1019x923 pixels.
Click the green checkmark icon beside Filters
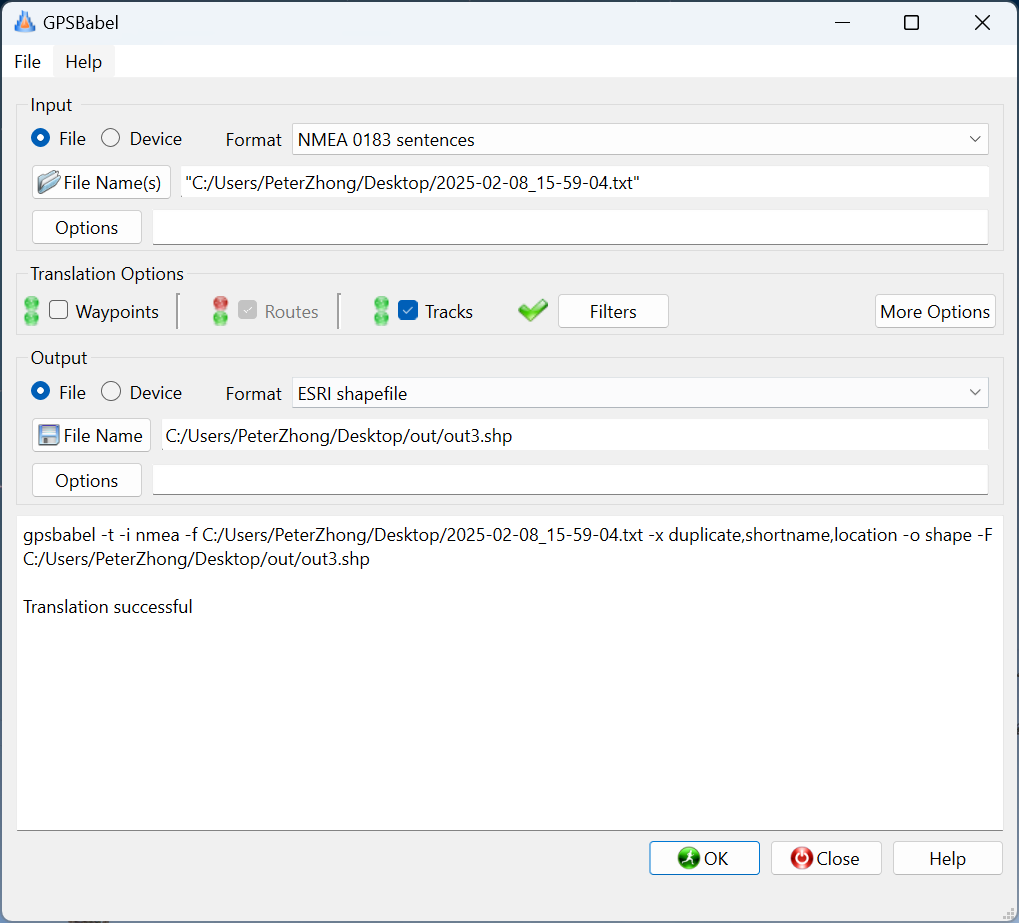point(533,311)
